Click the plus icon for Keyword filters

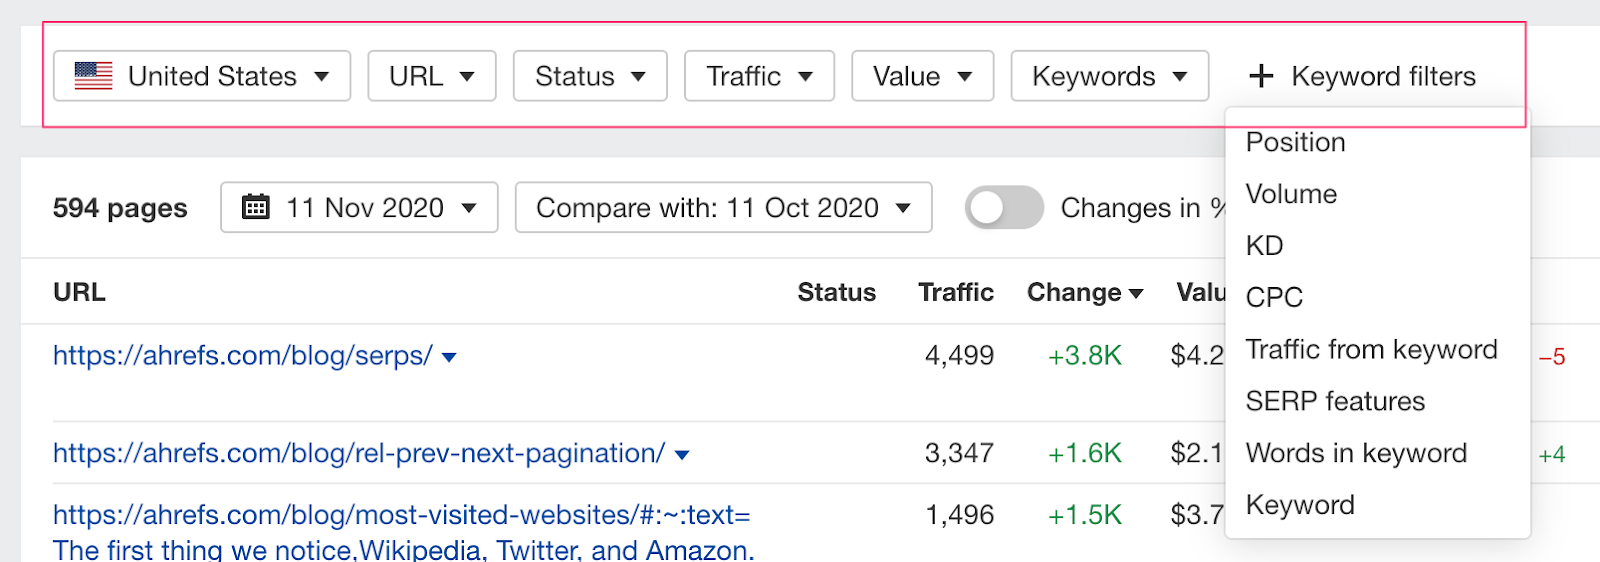click(1261, 76)
